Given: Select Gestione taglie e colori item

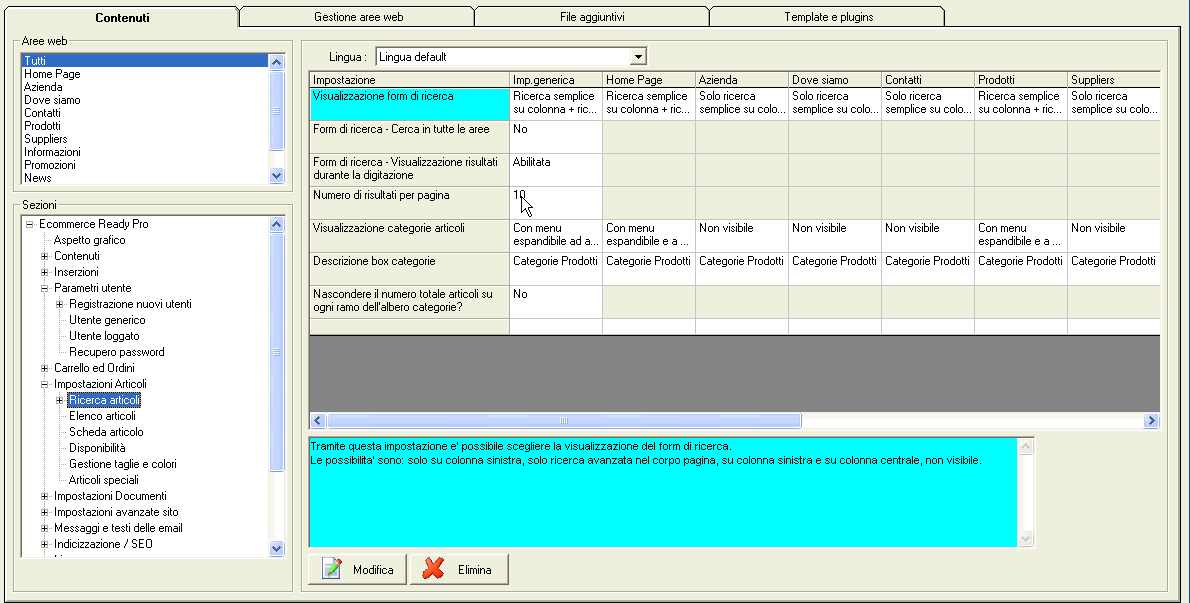Looking at the screenshot, I should coord(122,464).
